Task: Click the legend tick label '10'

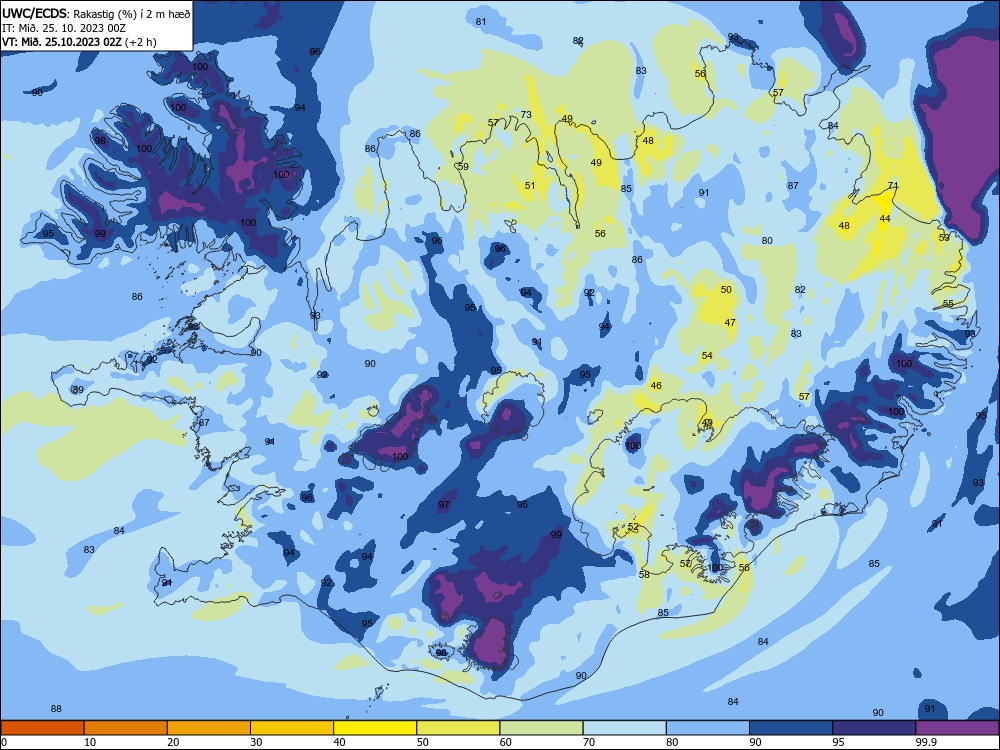Action: coord(90,742)
